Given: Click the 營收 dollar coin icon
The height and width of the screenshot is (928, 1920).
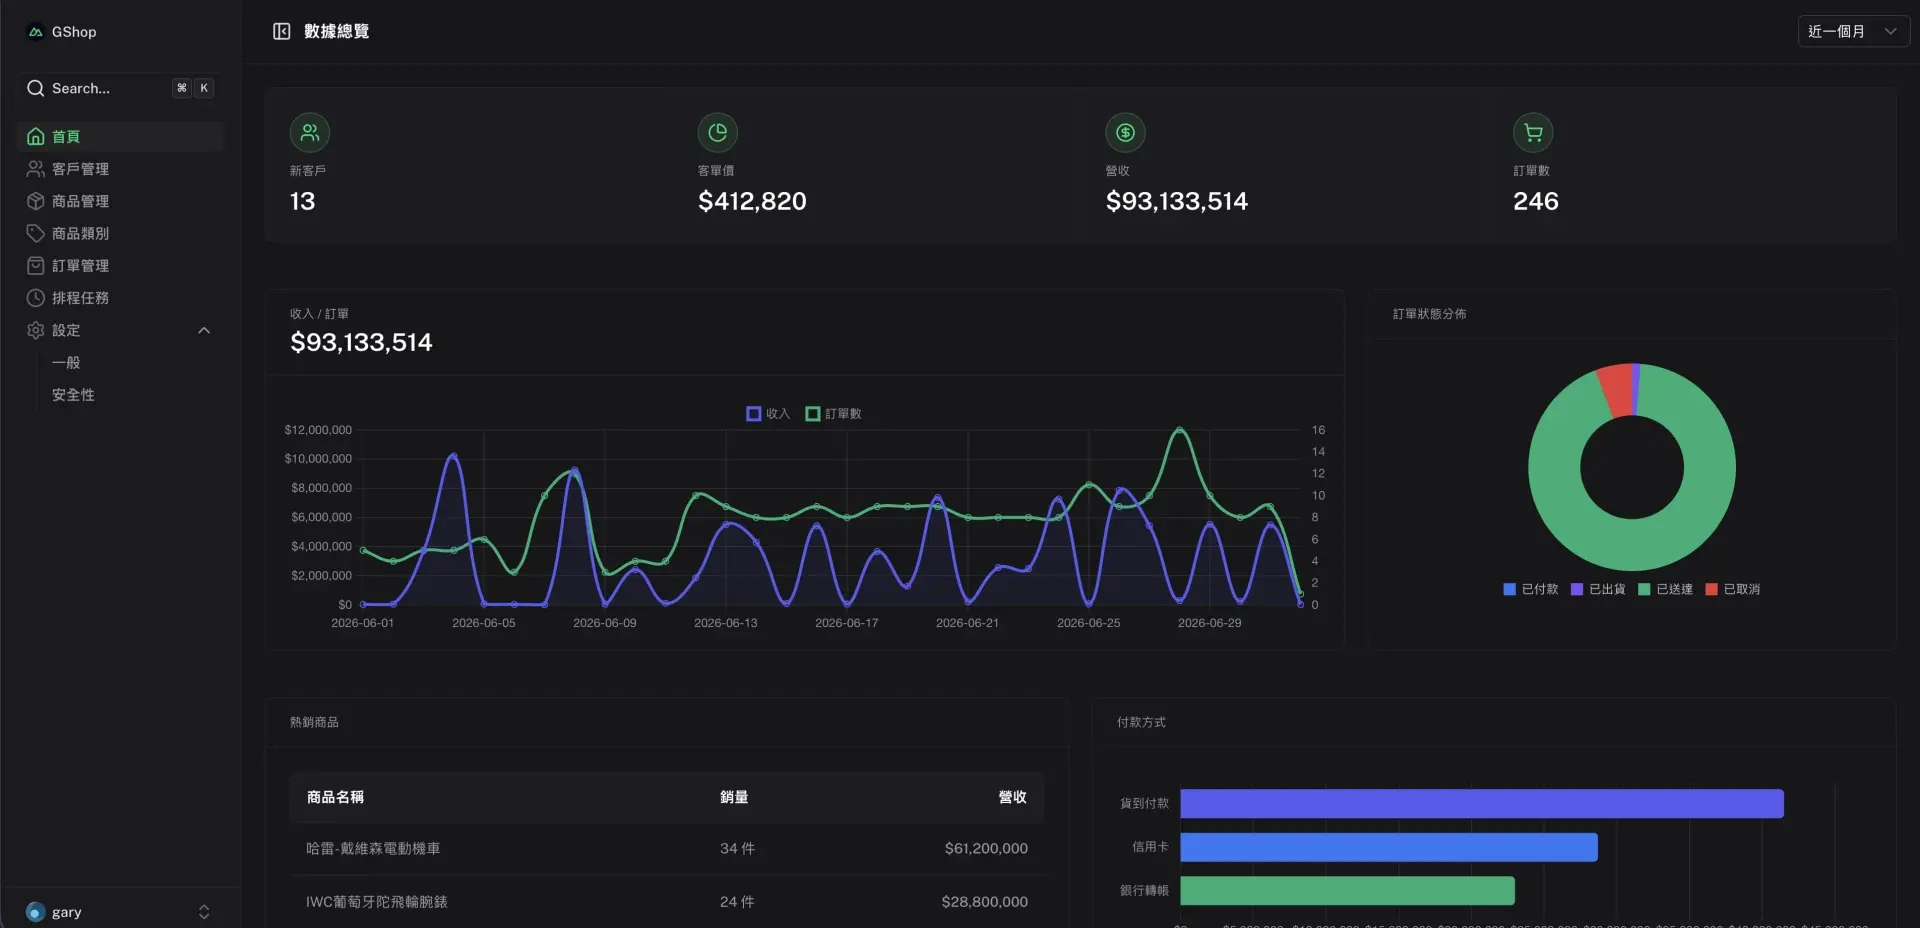Looking at the screenshot, I should (1125, 132).
